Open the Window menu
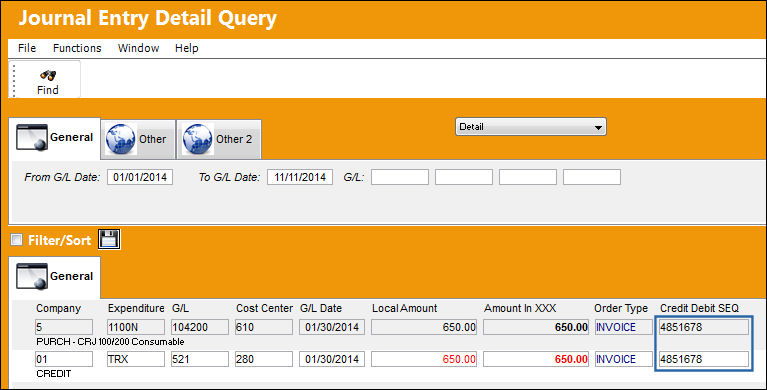Image resolution: width=767 pixels, height=390 pixels. (138, 48)
